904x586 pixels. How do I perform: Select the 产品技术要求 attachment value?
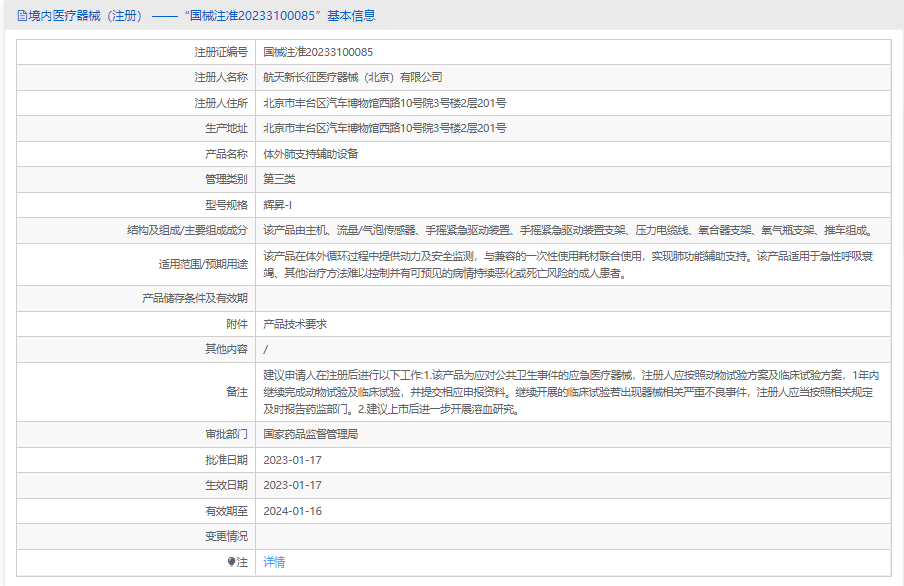click(295, 324)
